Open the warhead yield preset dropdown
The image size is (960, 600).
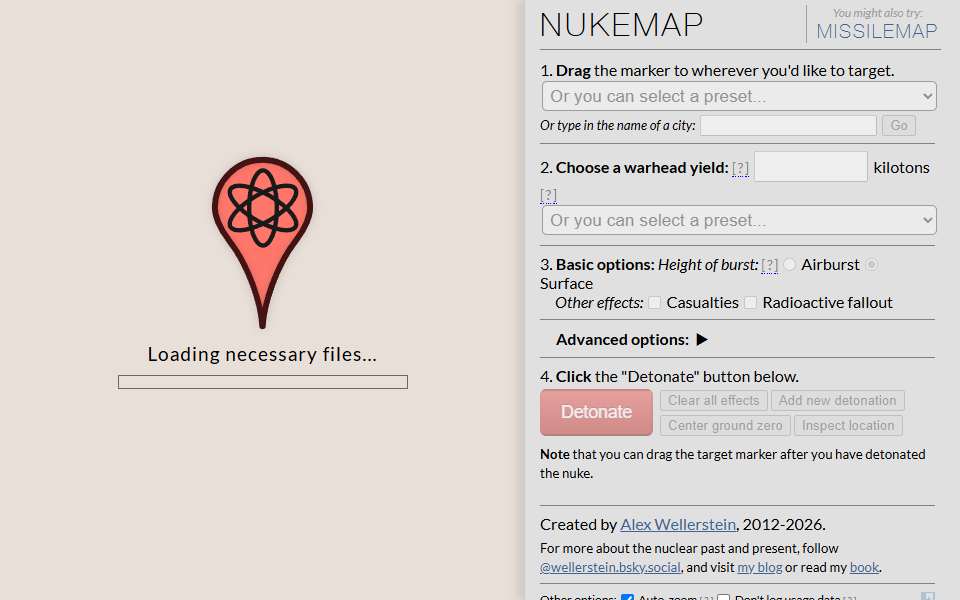[x=739, y=220]
